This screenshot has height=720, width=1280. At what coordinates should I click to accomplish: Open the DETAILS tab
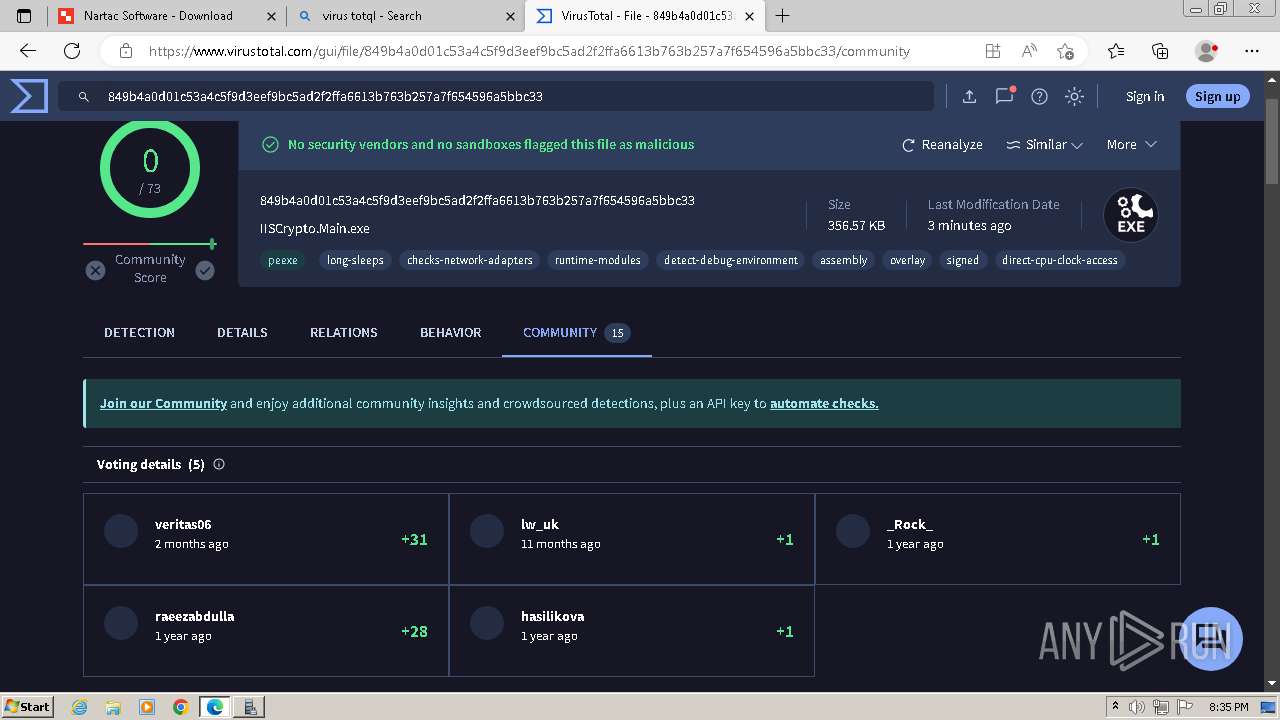click(x=242, y=332)
